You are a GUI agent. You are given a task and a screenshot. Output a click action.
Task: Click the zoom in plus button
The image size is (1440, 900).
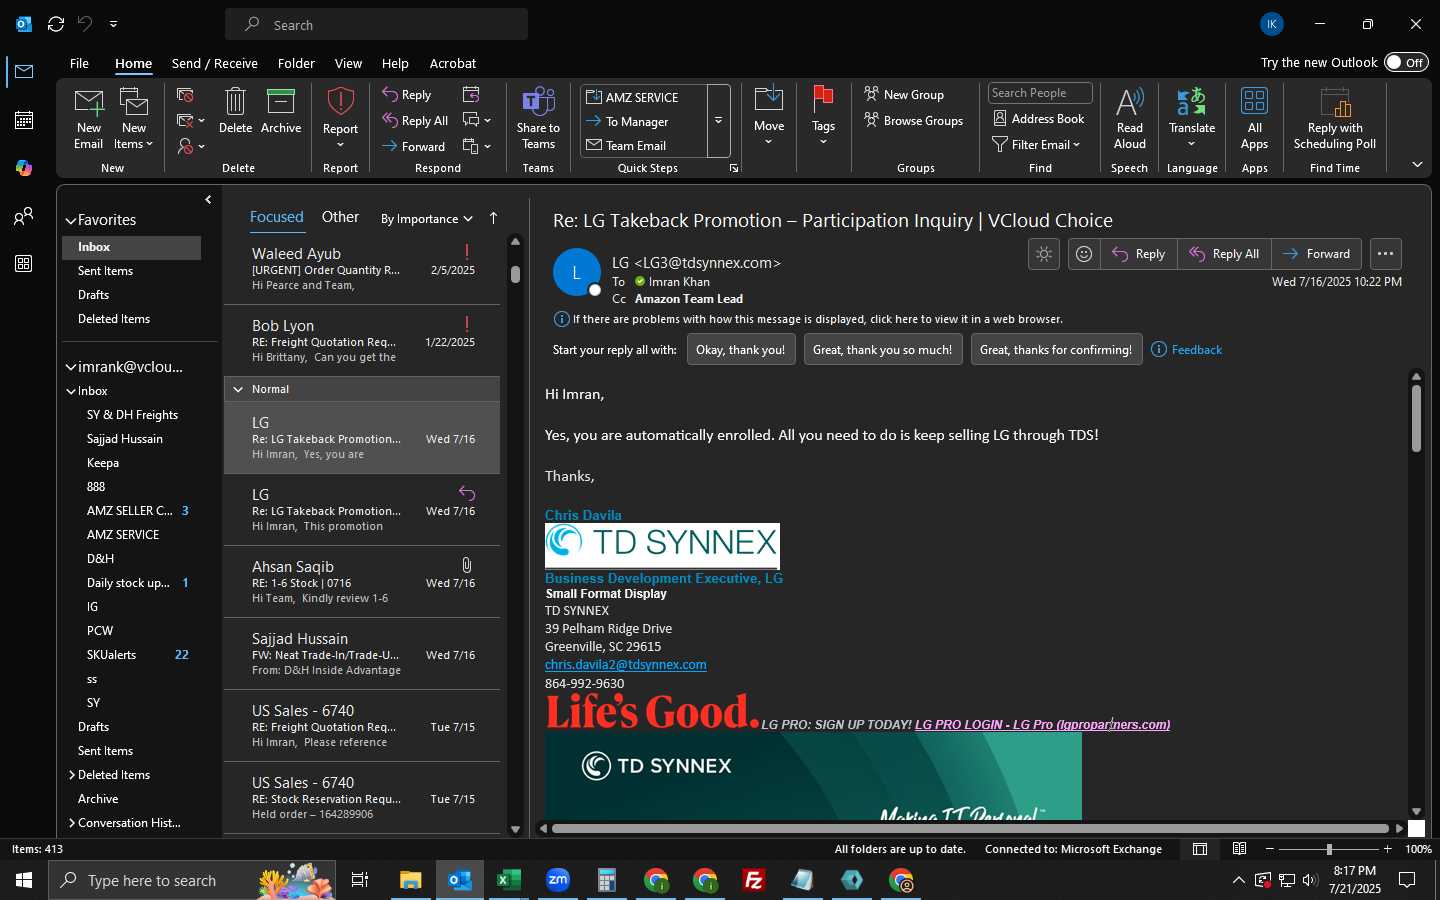coord(1387,849)
